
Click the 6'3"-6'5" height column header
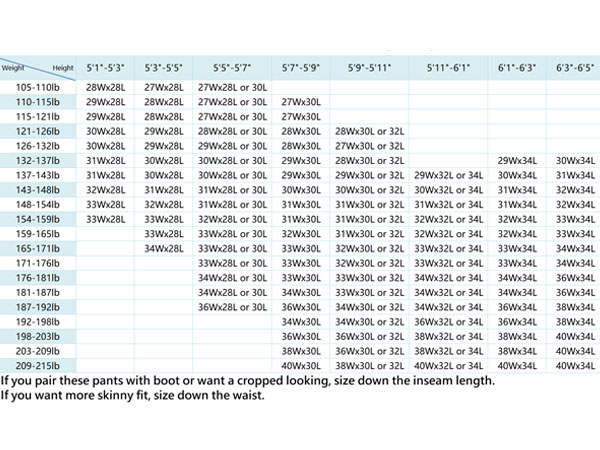click(x=575, y=68)
